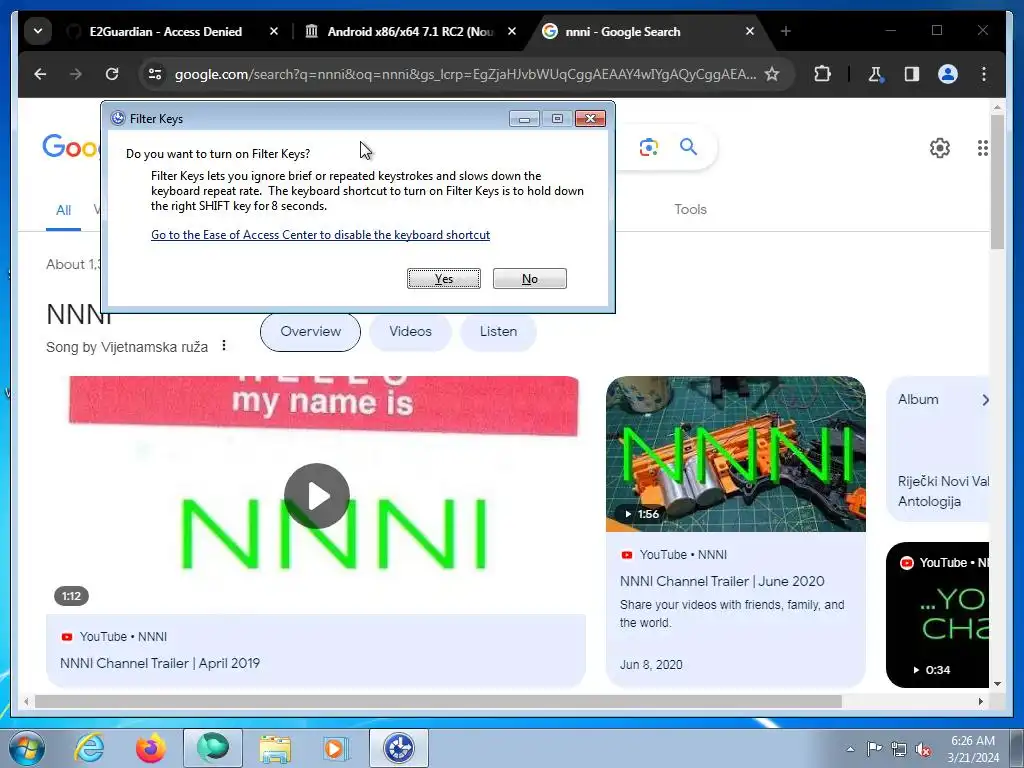The image size is (1024, 768).
Task: Select the All search results tab
Action: pos(63,210)
